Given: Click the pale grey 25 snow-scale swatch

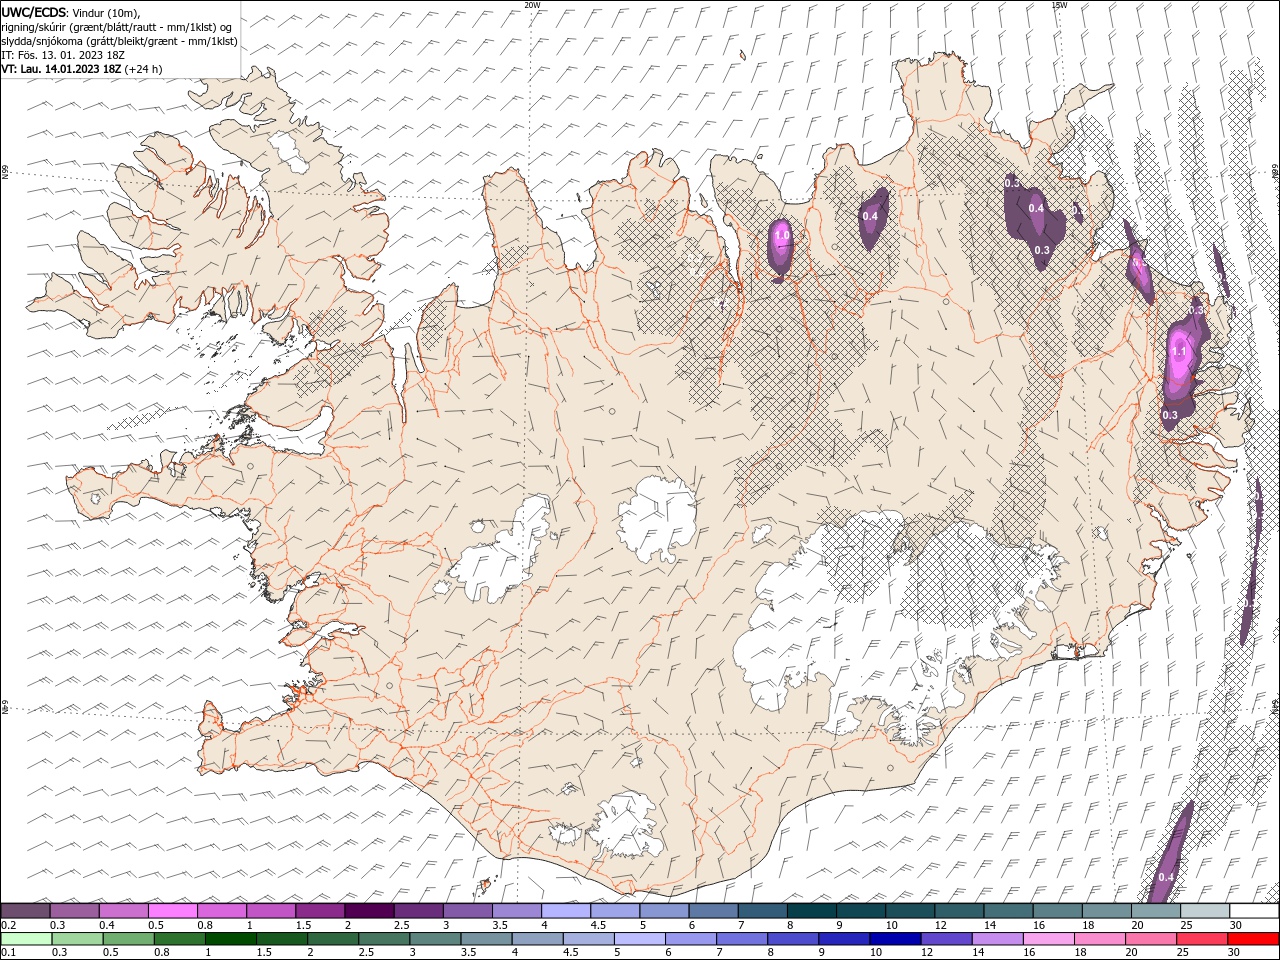Looking at the screenshot, I should (1205, 911).
